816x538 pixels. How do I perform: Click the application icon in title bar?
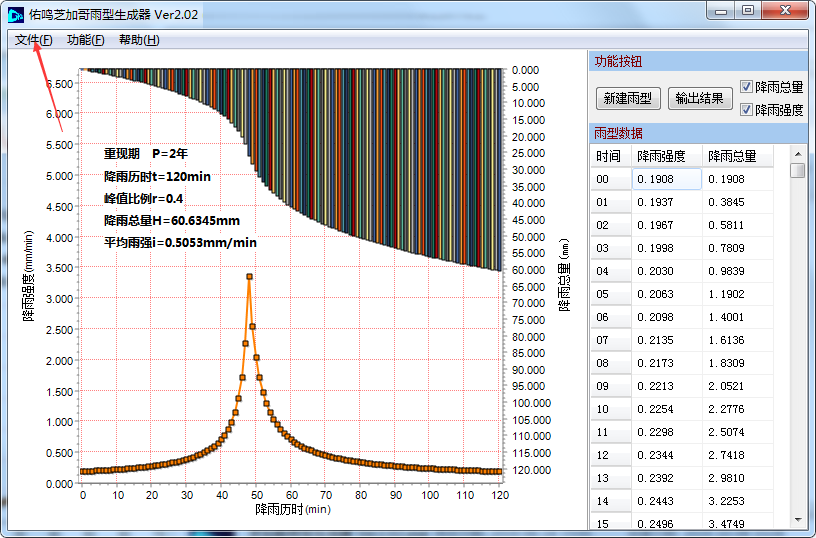click(16, 12)
